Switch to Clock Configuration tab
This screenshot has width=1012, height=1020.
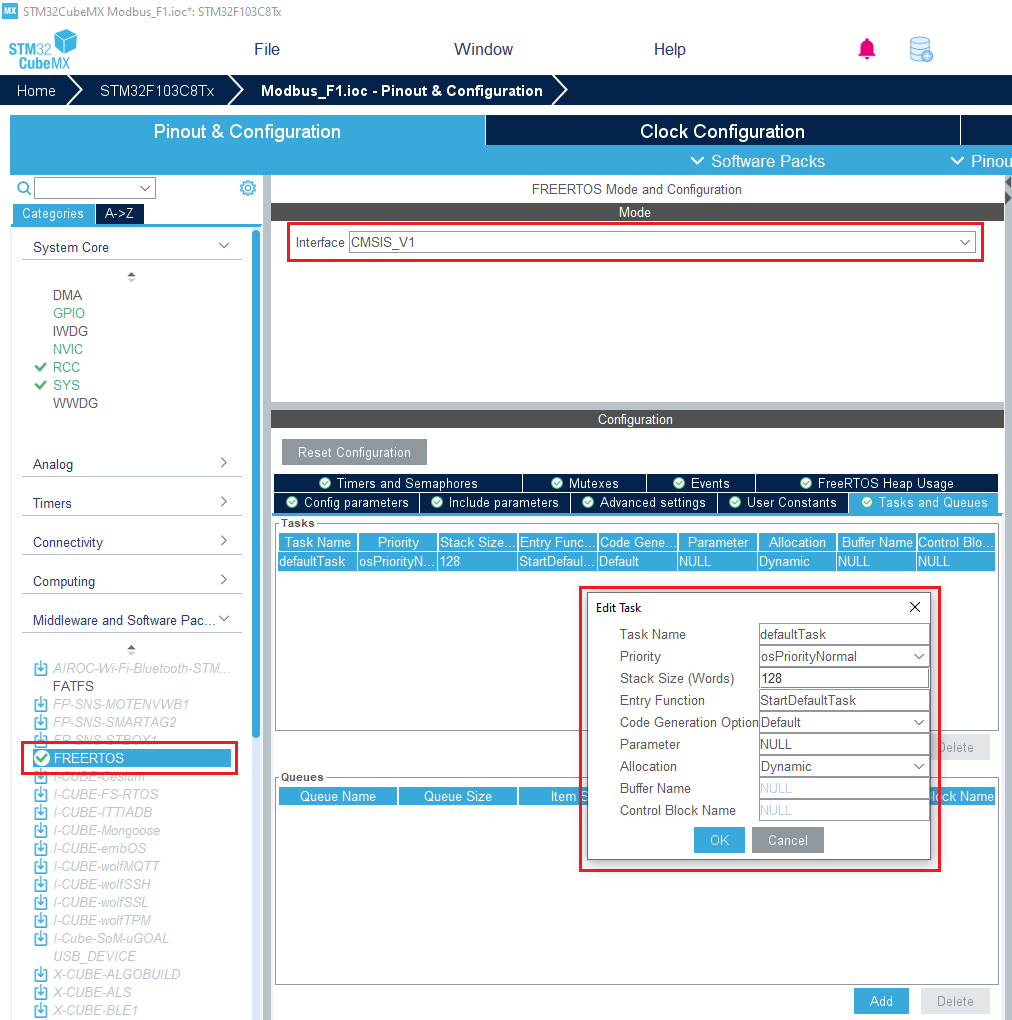(723, 131)
